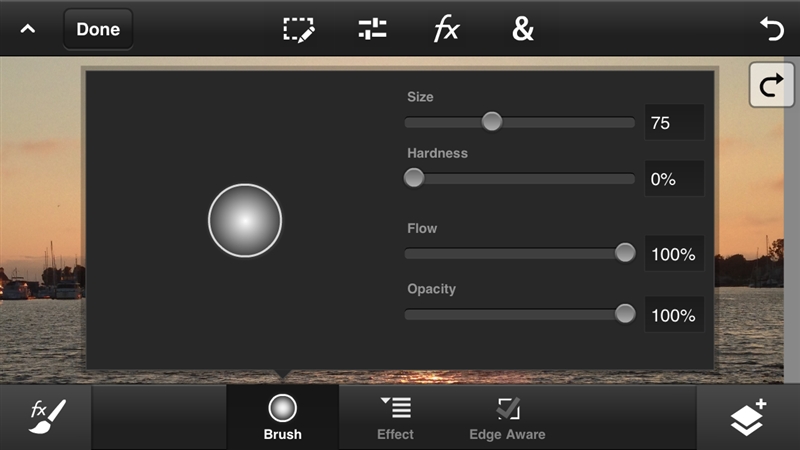This screenshot has height=450, width=800.
Task: Toggle the Edge Aware option
Action: [x=507, y=417]
